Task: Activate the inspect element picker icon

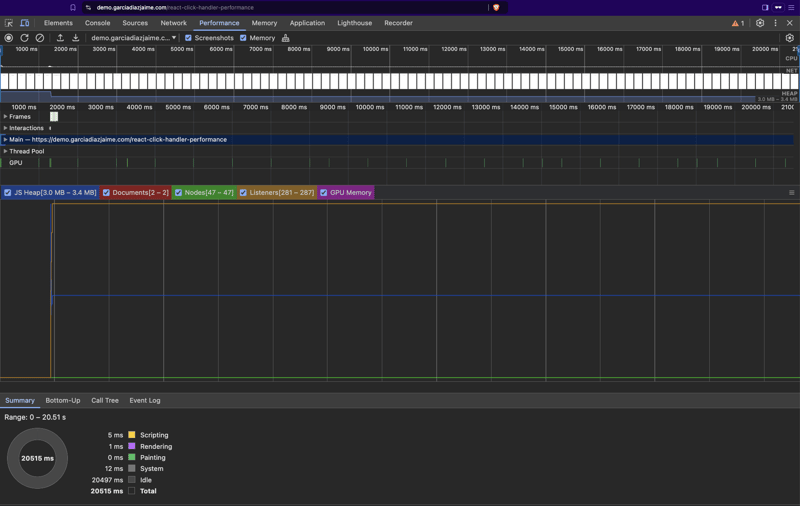Action: [9, 23]
